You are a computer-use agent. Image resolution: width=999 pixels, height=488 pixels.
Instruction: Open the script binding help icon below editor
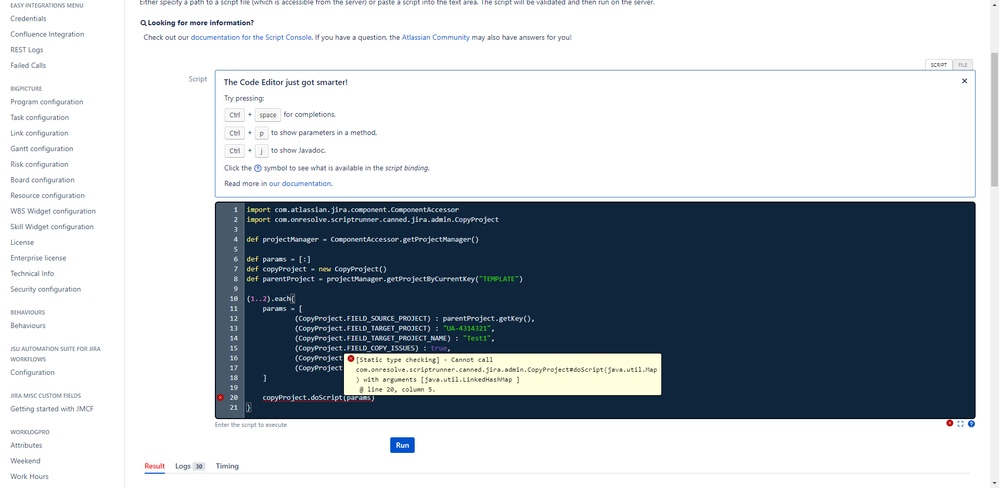coord(971,424)
